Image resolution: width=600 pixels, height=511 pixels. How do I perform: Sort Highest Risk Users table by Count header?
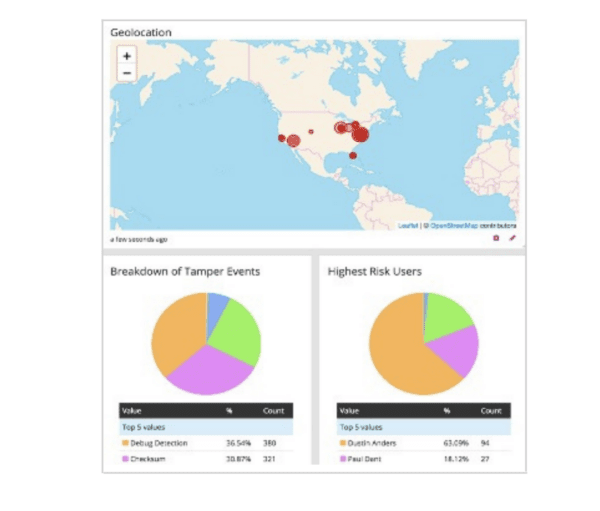click(x=491, y=411)
